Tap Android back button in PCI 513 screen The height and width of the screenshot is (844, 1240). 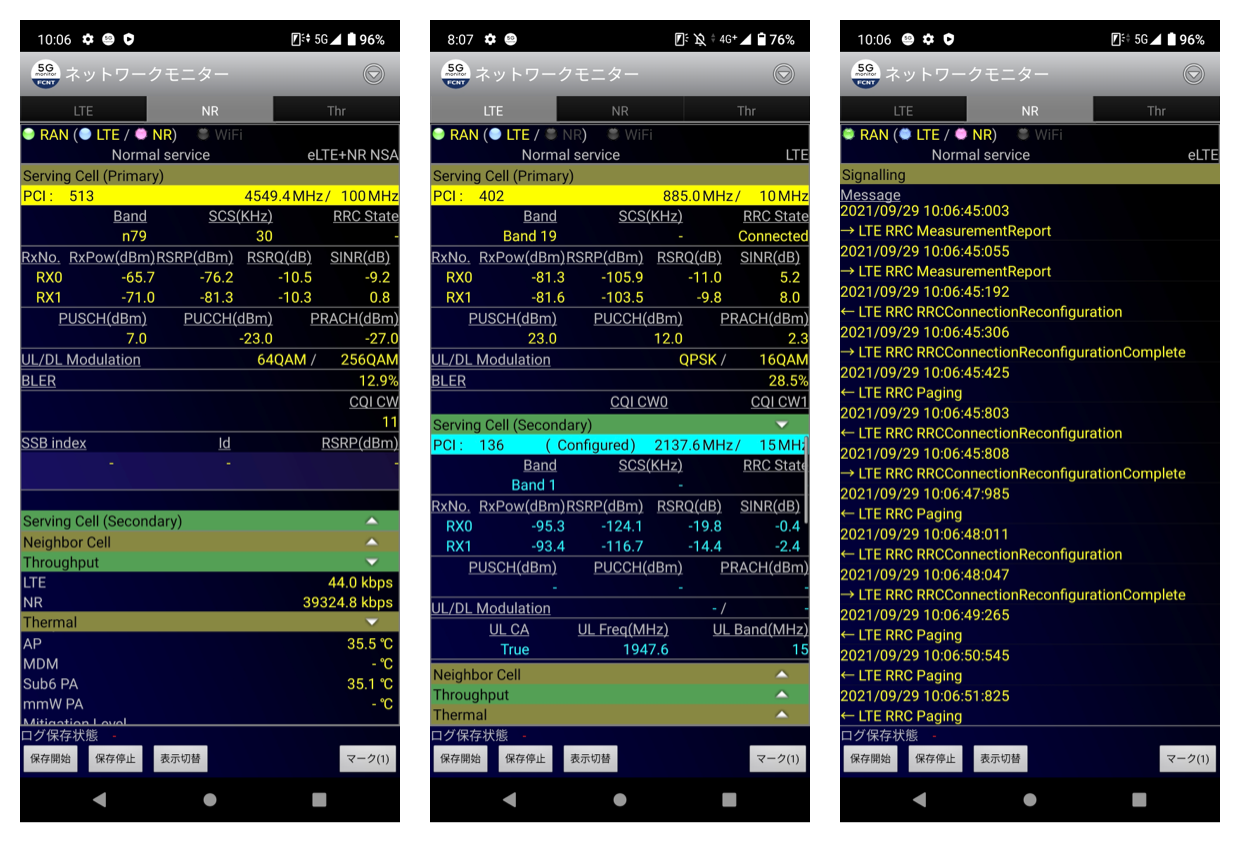[99, 800]
